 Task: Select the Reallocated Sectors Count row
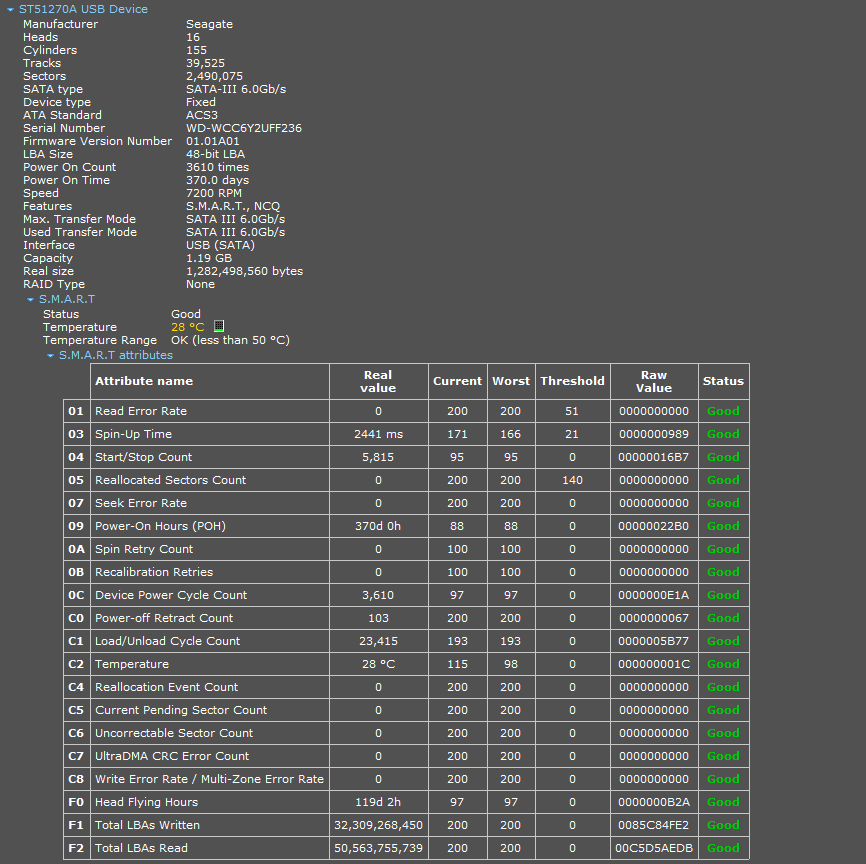tap(406, 480)
